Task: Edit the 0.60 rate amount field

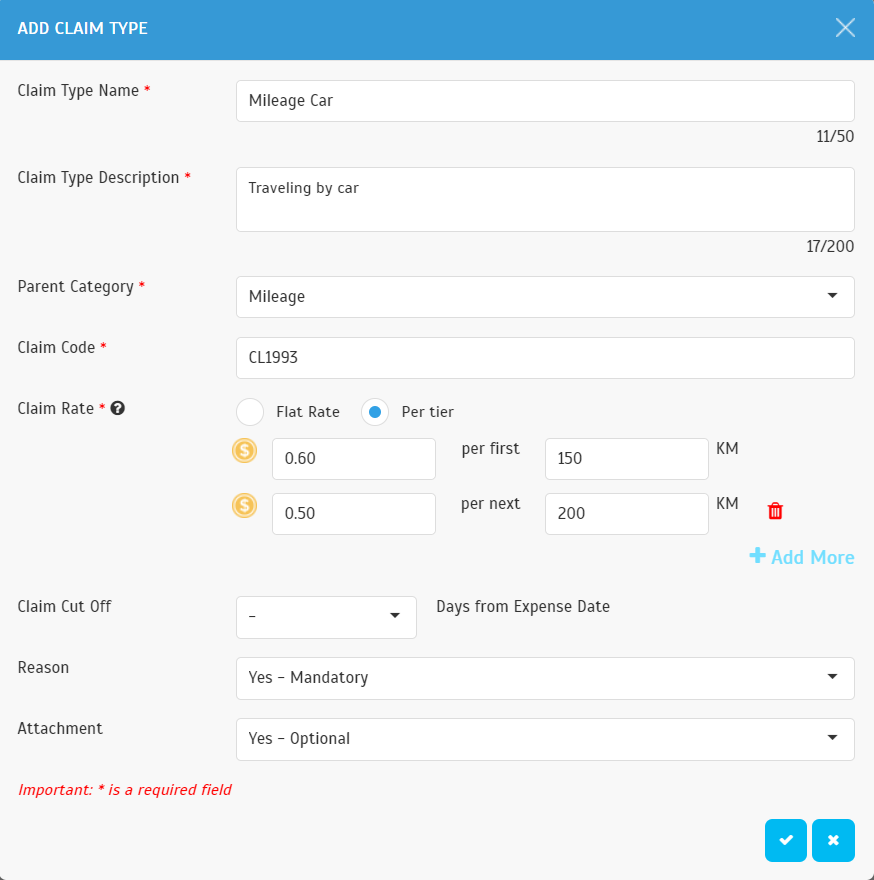Action: (x=354, y=459)
